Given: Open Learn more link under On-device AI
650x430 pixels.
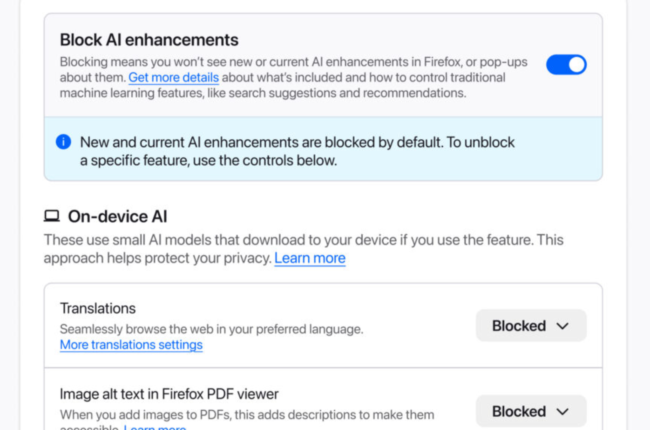Looking at the screenshot, I should [x=310, y=258].
